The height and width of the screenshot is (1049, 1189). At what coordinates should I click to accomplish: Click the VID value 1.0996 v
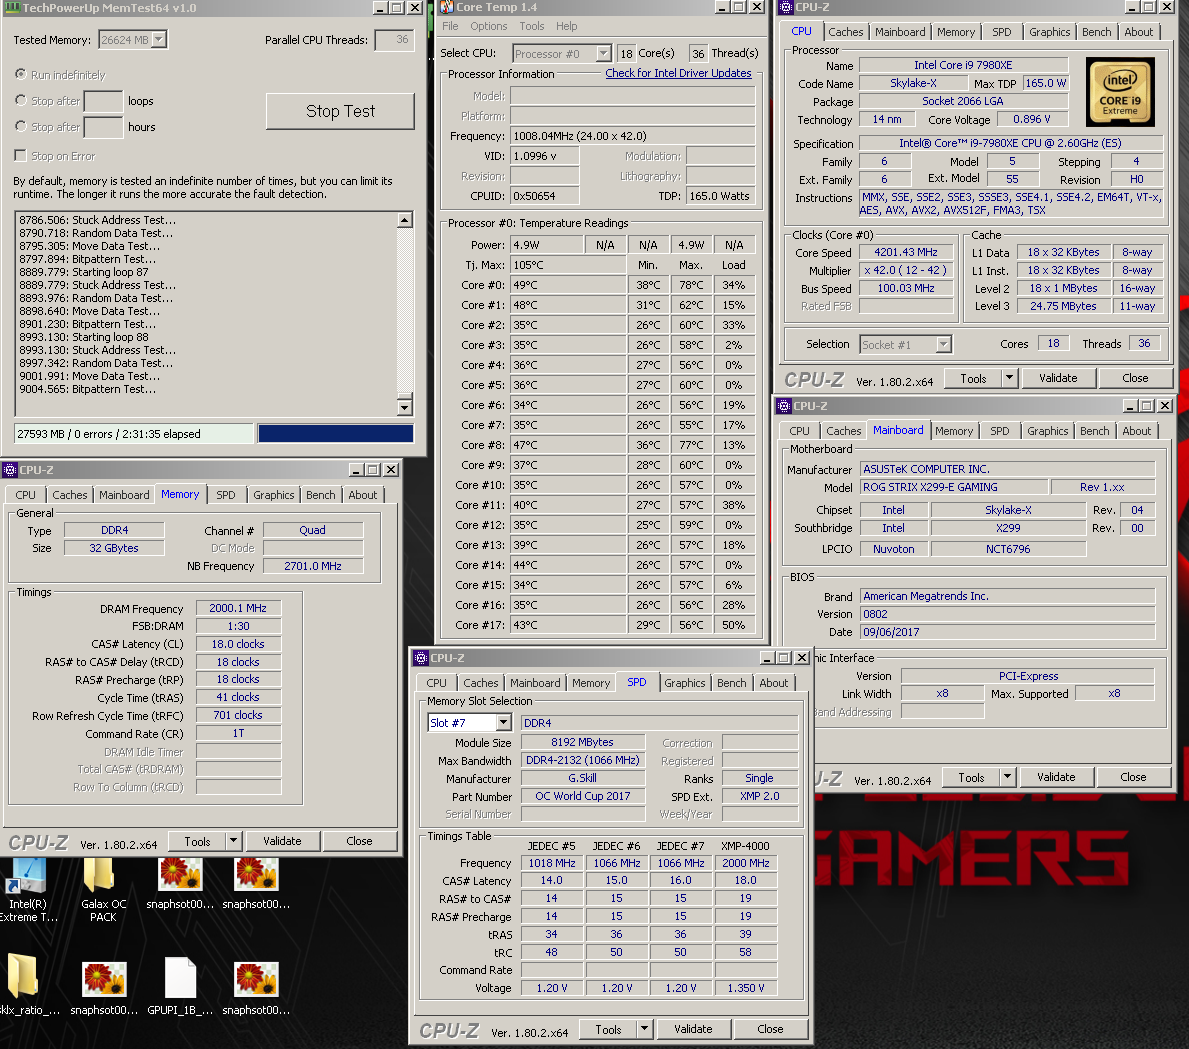click(x=544, y=155)
